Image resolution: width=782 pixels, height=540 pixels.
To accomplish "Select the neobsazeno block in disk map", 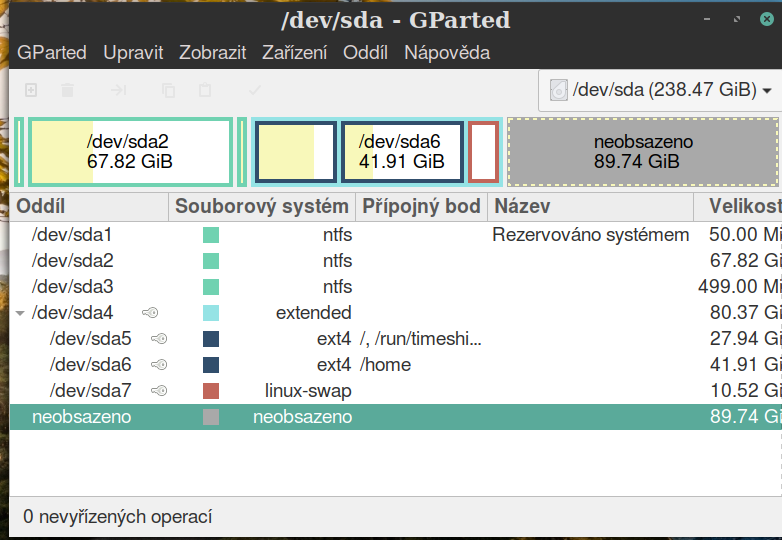I will click(642, 151).
